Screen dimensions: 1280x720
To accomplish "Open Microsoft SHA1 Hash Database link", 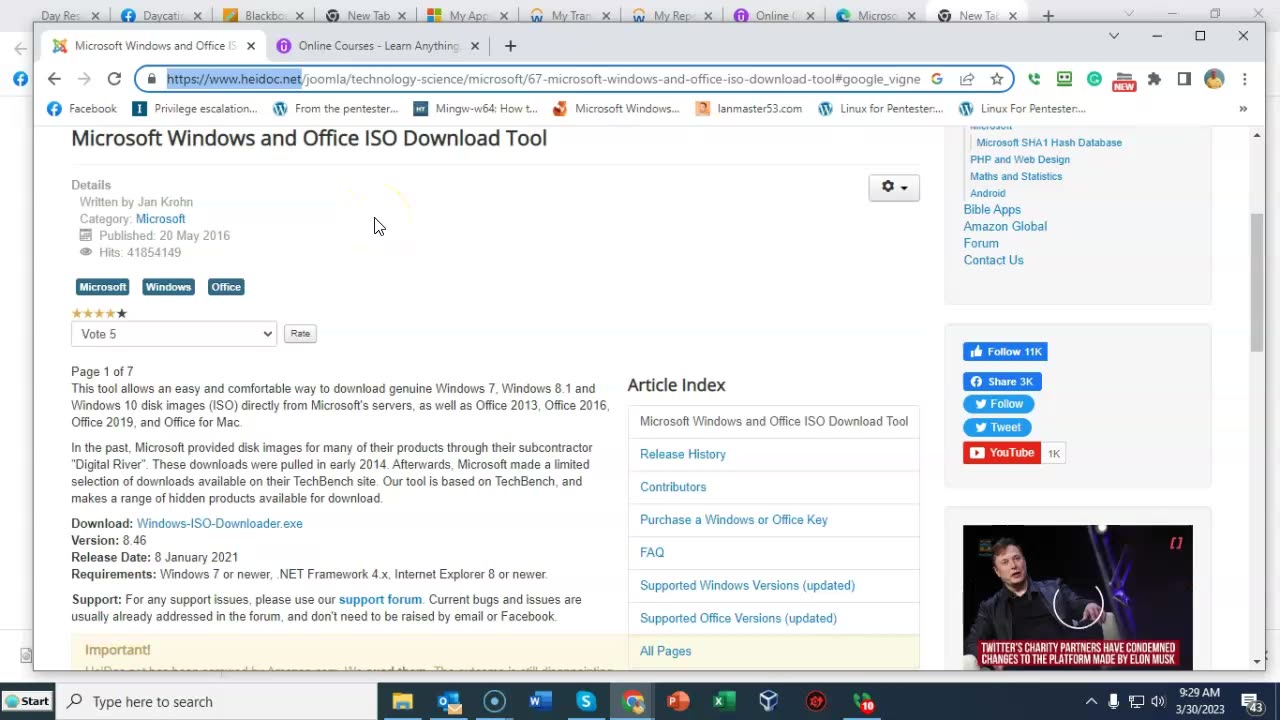I will tap(1049, 143).
